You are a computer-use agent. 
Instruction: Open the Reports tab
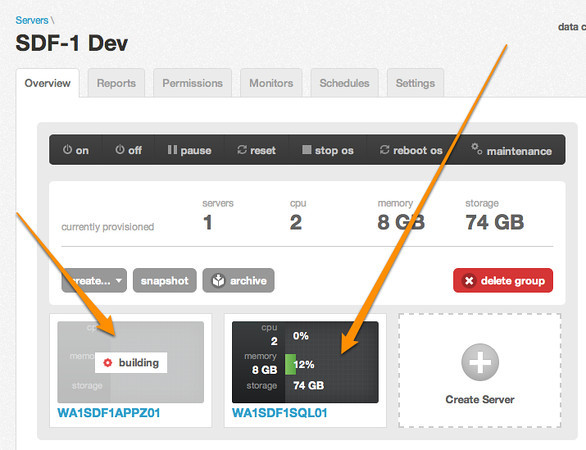click(116, 83)
